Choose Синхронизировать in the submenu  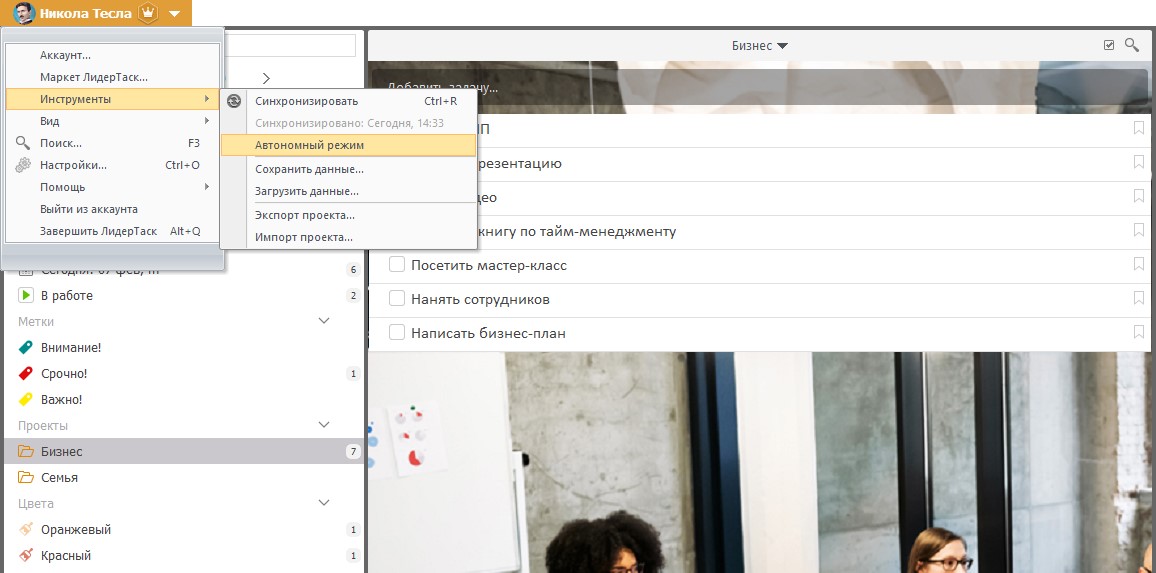pos(348,101)
